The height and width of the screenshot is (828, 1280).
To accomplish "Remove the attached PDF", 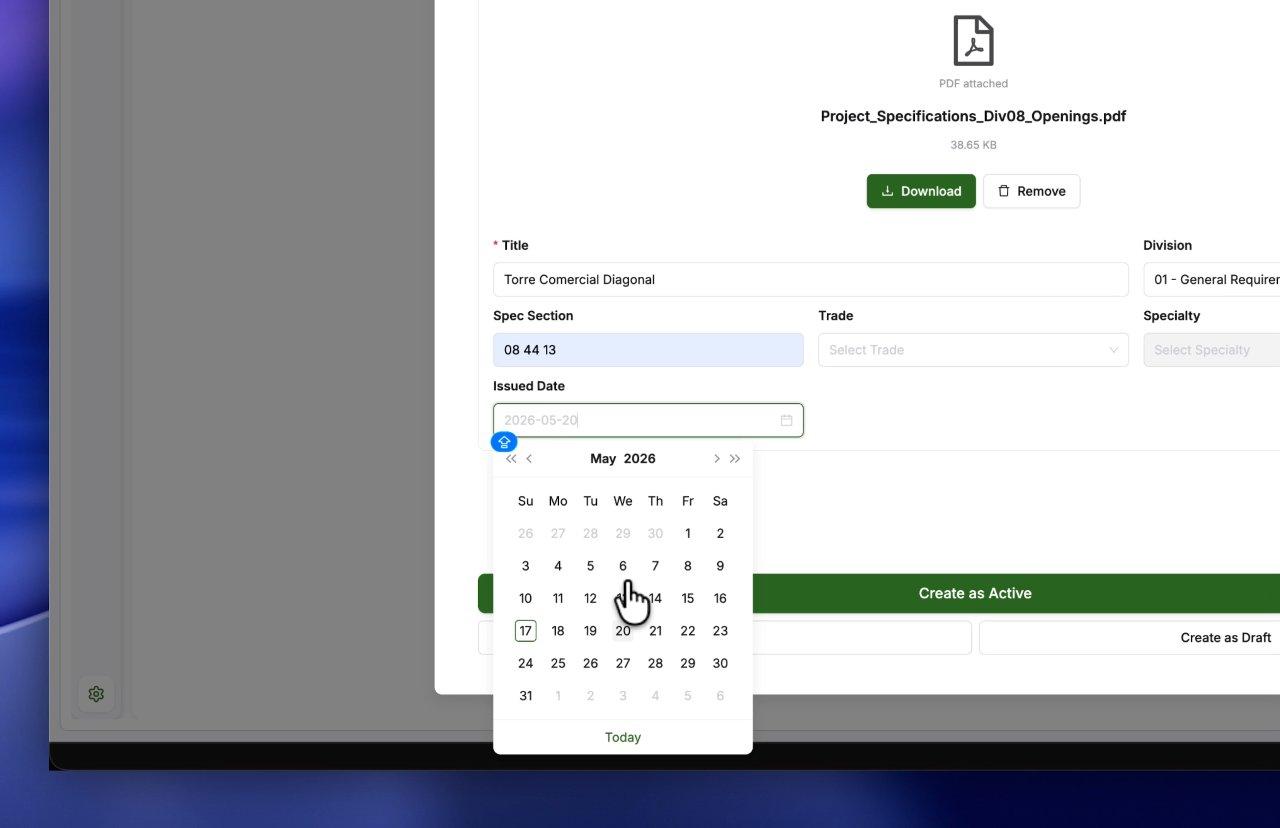I will 1031,191.
